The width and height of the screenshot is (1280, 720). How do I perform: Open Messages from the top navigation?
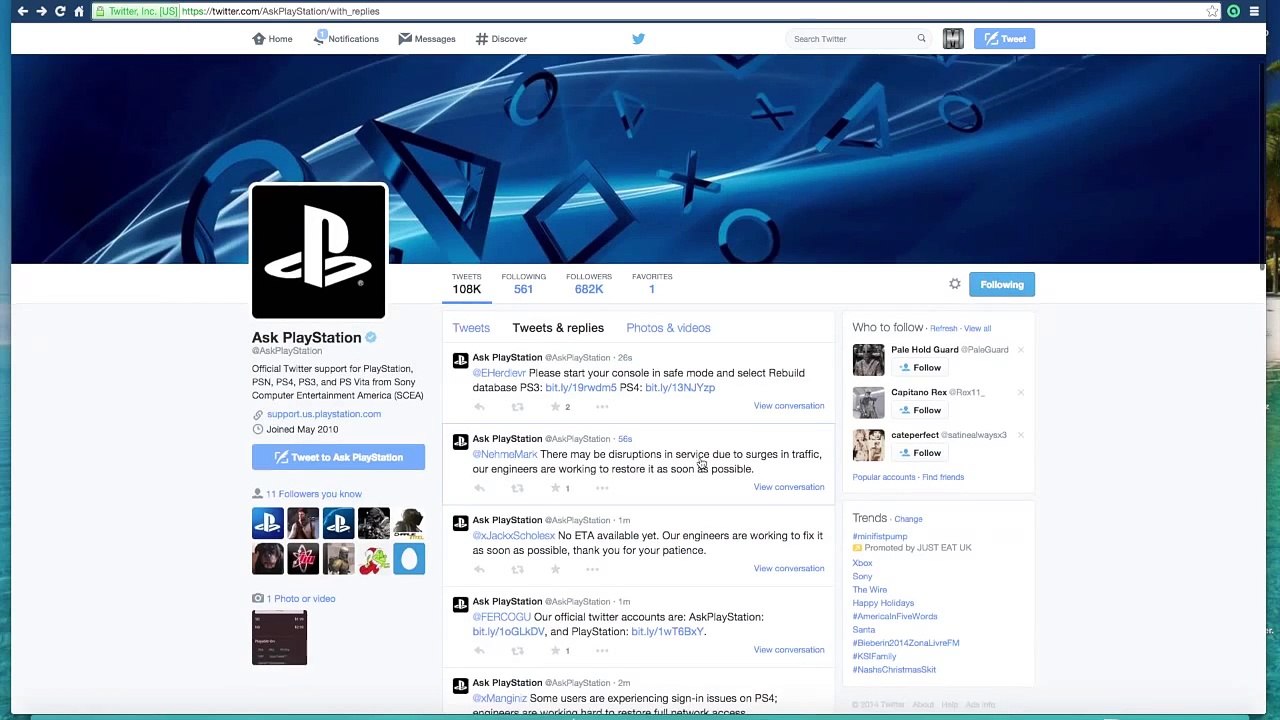tap(427, 39)
